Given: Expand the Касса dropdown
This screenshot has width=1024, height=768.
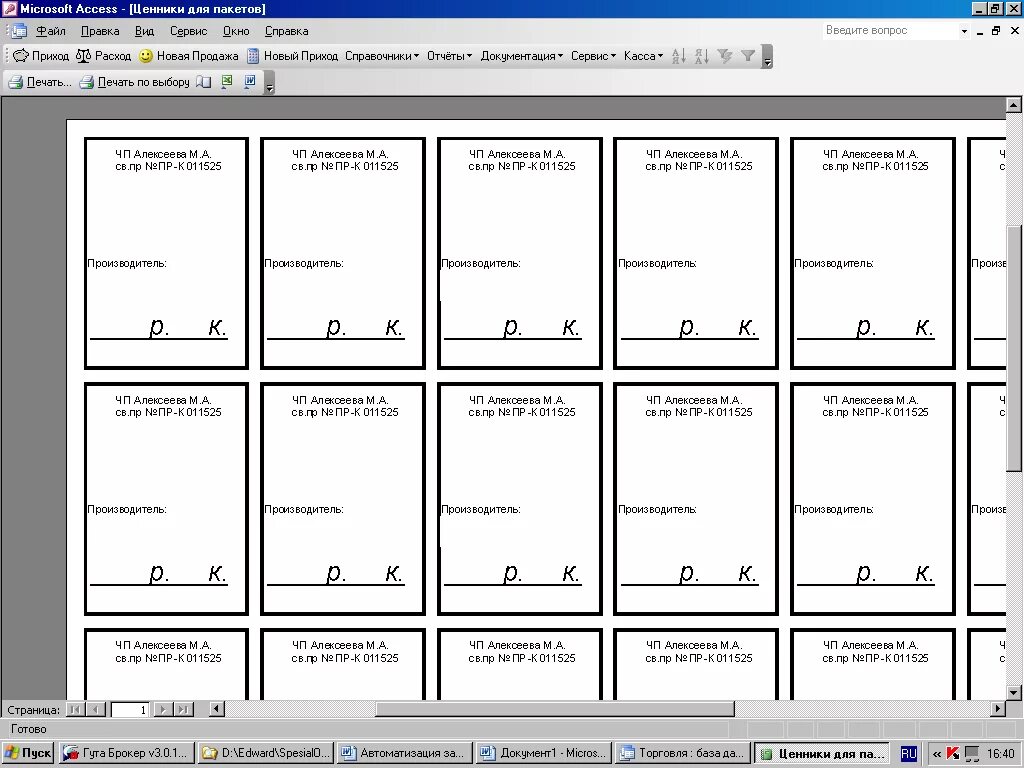Looking at the screenshot, I should tap(643, 56).
